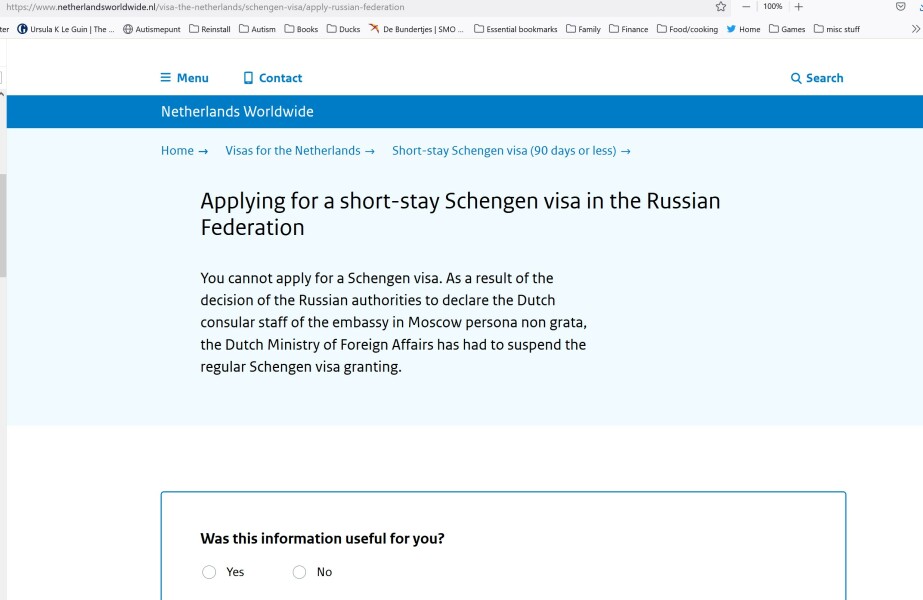Bookmark this page with the star icon
Image resolution: width=923 pixels, height=600 pixels.
720,7
